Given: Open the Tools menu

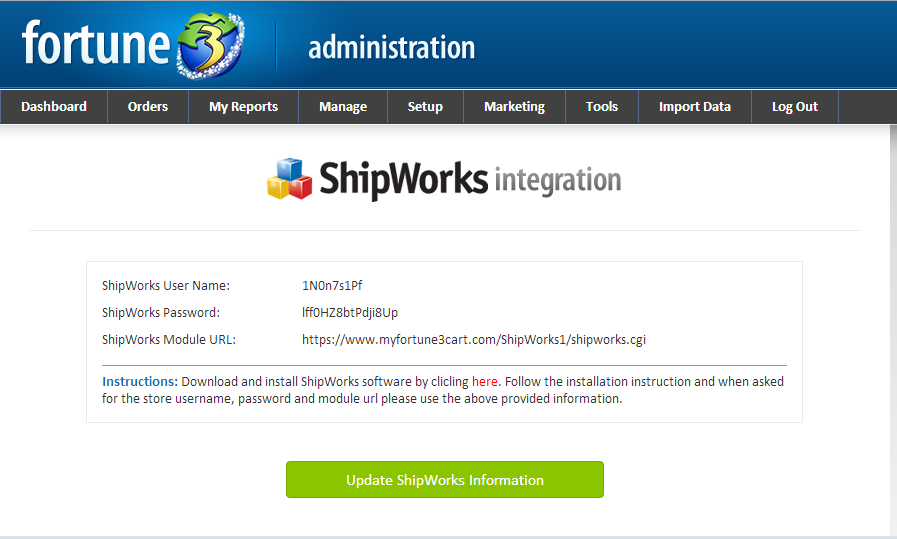Looking at the screenshot, I should (x=602, y=106).
